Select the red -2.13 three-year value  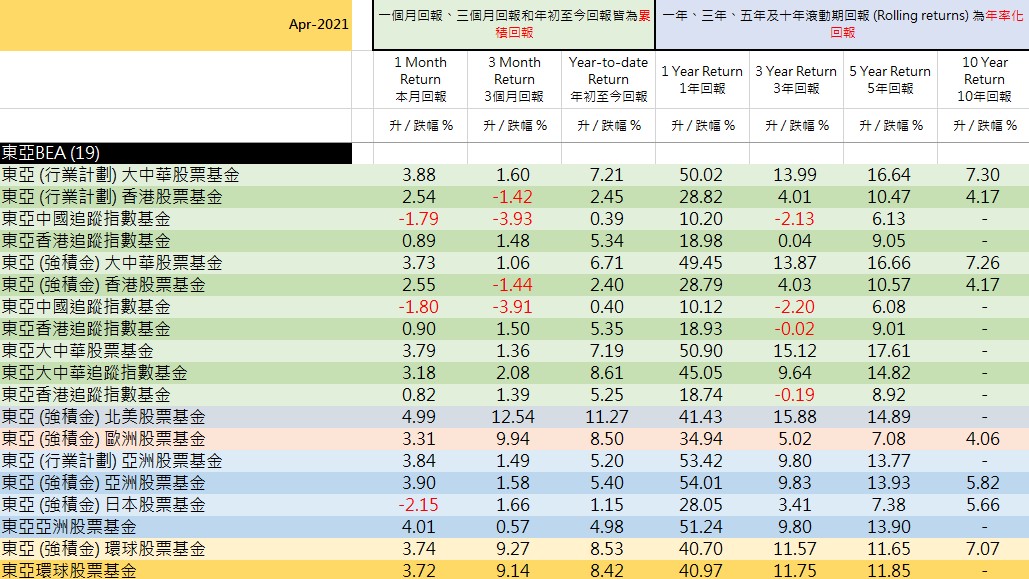point(795,219)
